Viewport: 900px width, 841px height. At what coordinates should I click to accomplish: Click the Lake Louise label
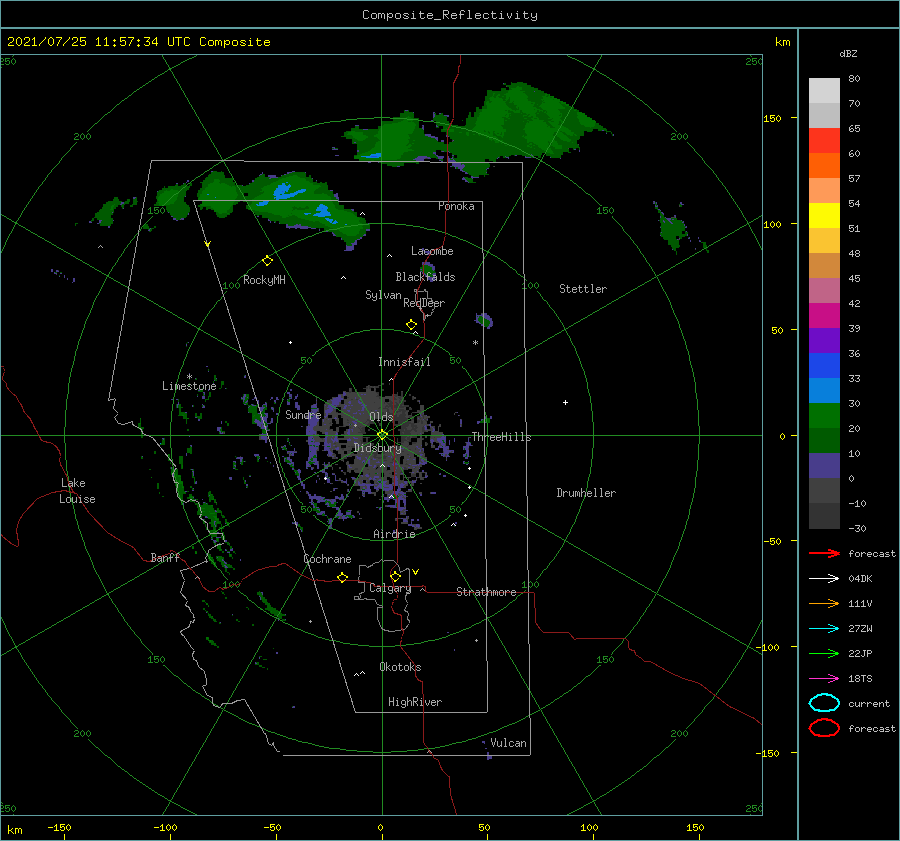pyautogui.click(x=77, y=491)
